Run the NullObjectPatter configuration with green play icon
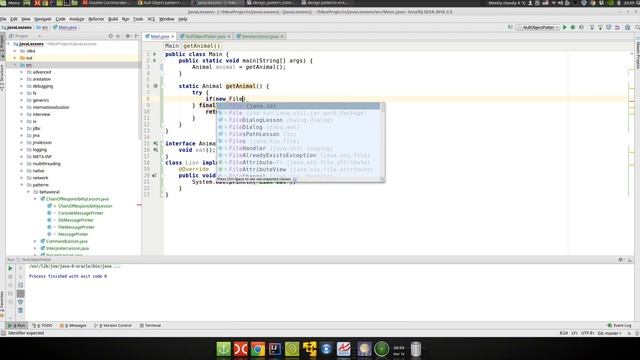The image size is (640, 360). 564,27
